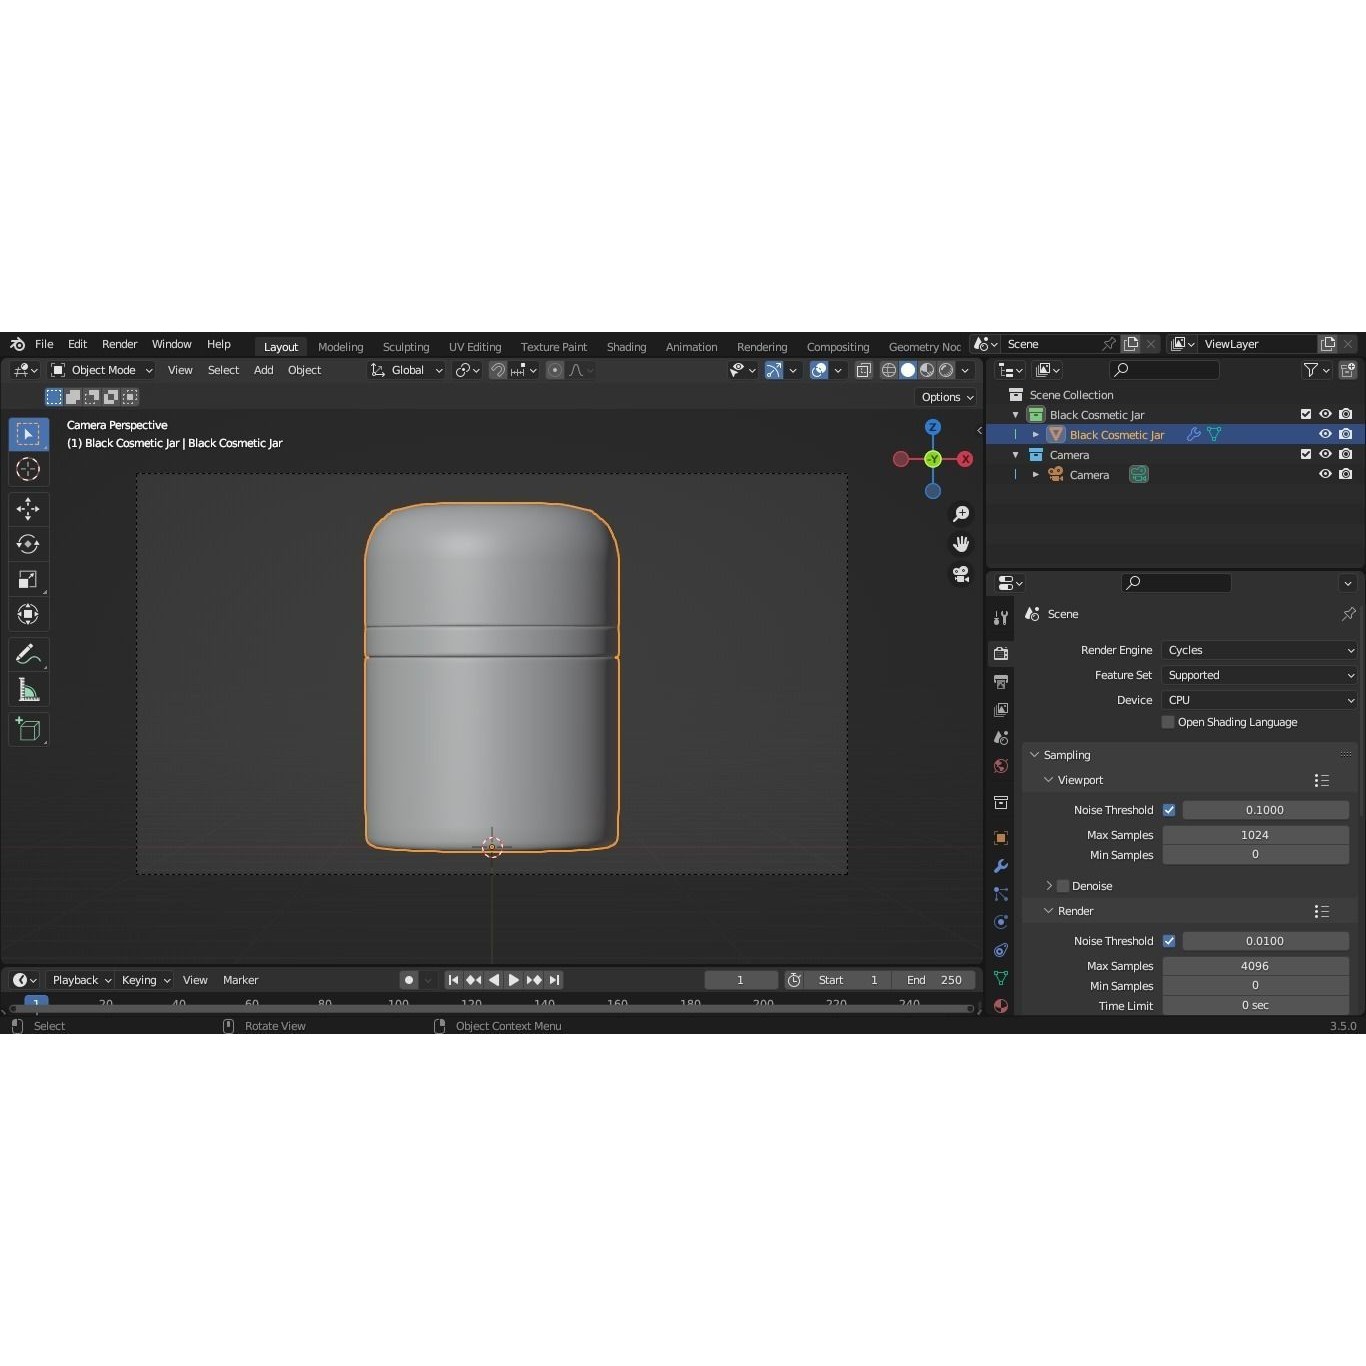Switch viewport to Rendered shading mode
Viewport: 1366px width, 1366px height.
(x=945, y=370)
